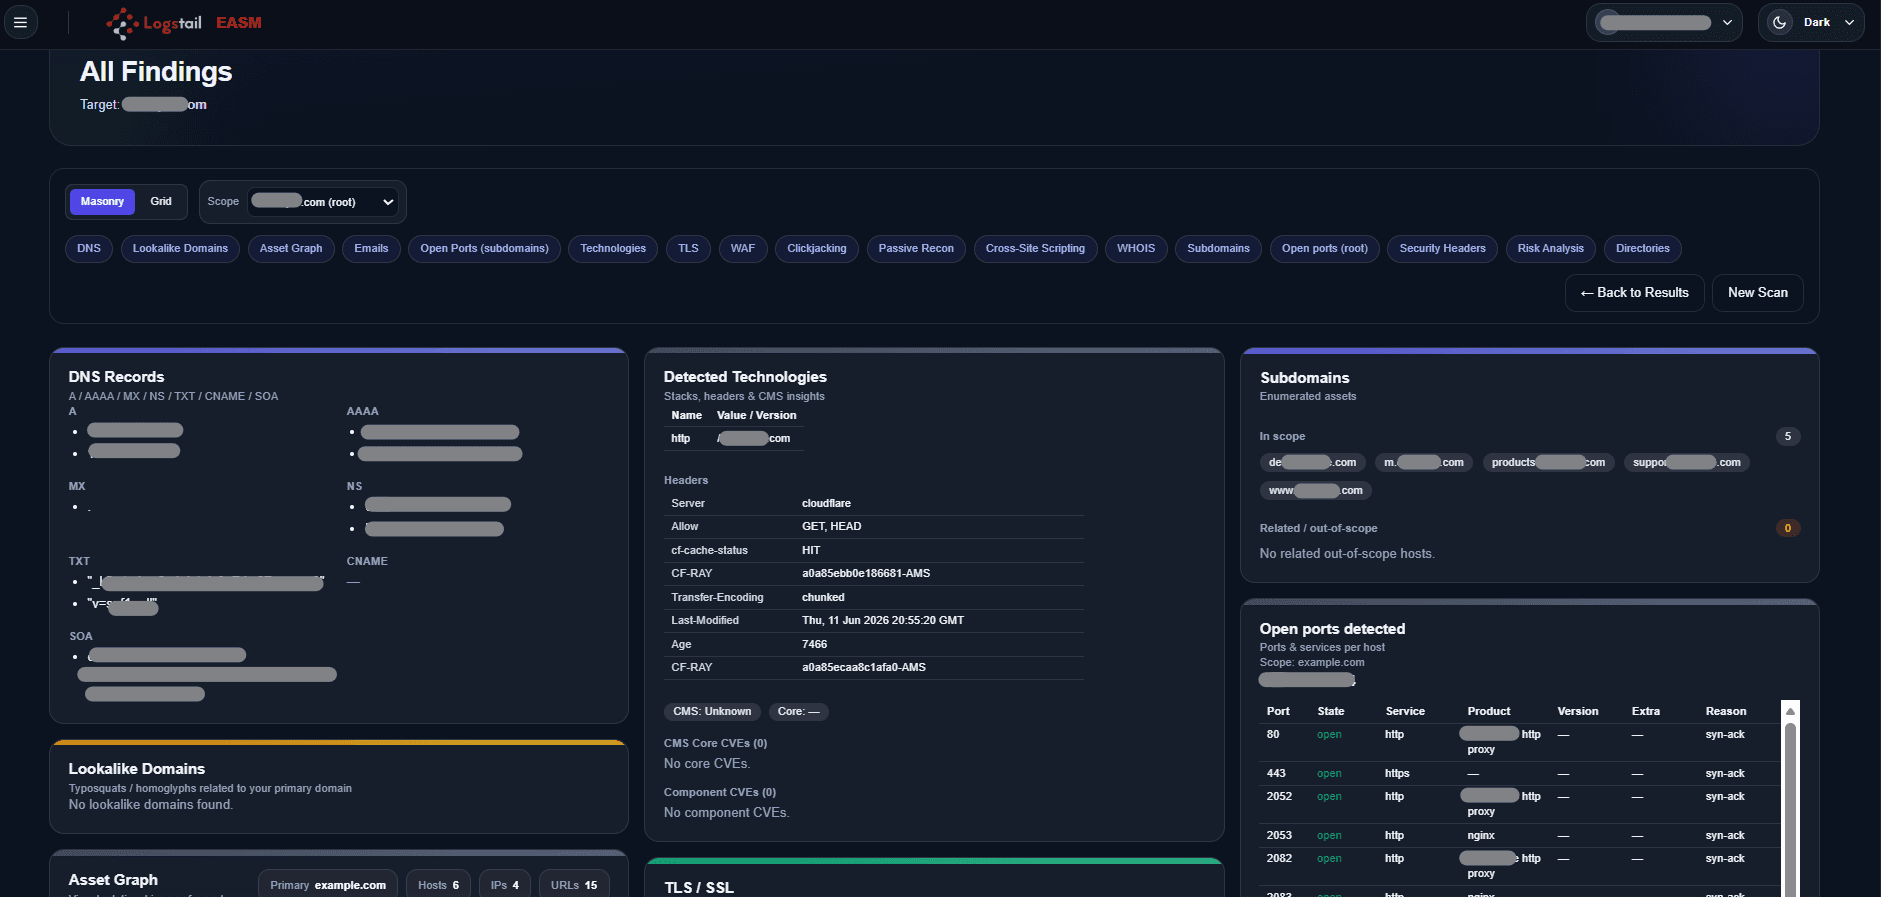This screenshot has height=897, width=1881.
Task: Click the scrollbar up arrow in ports table
Action: 1790,710
